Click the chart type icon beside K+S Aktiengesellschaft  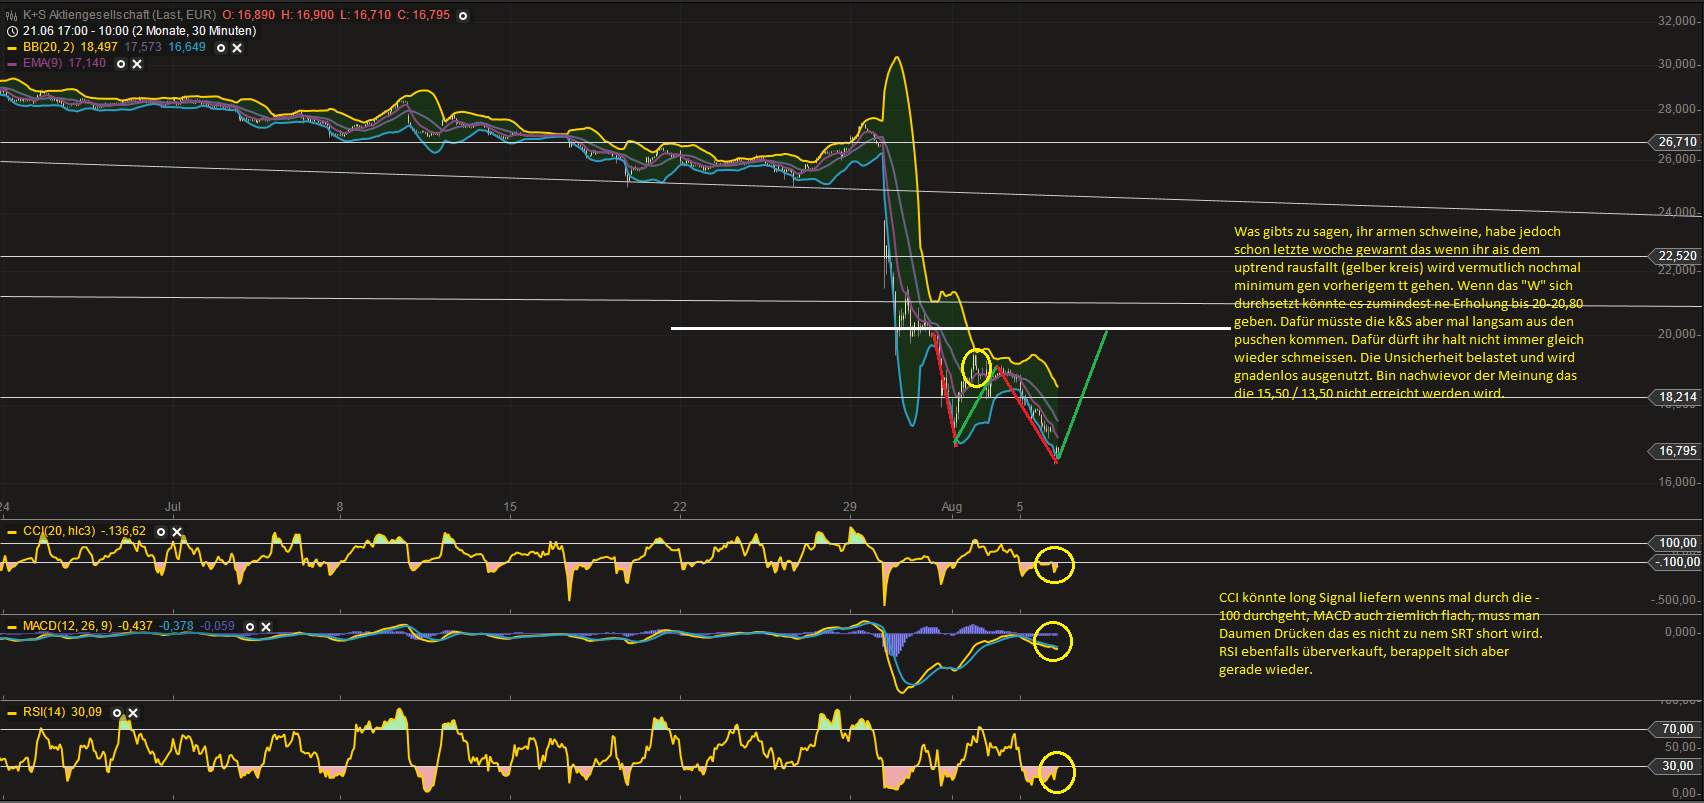tap(12, 15)
